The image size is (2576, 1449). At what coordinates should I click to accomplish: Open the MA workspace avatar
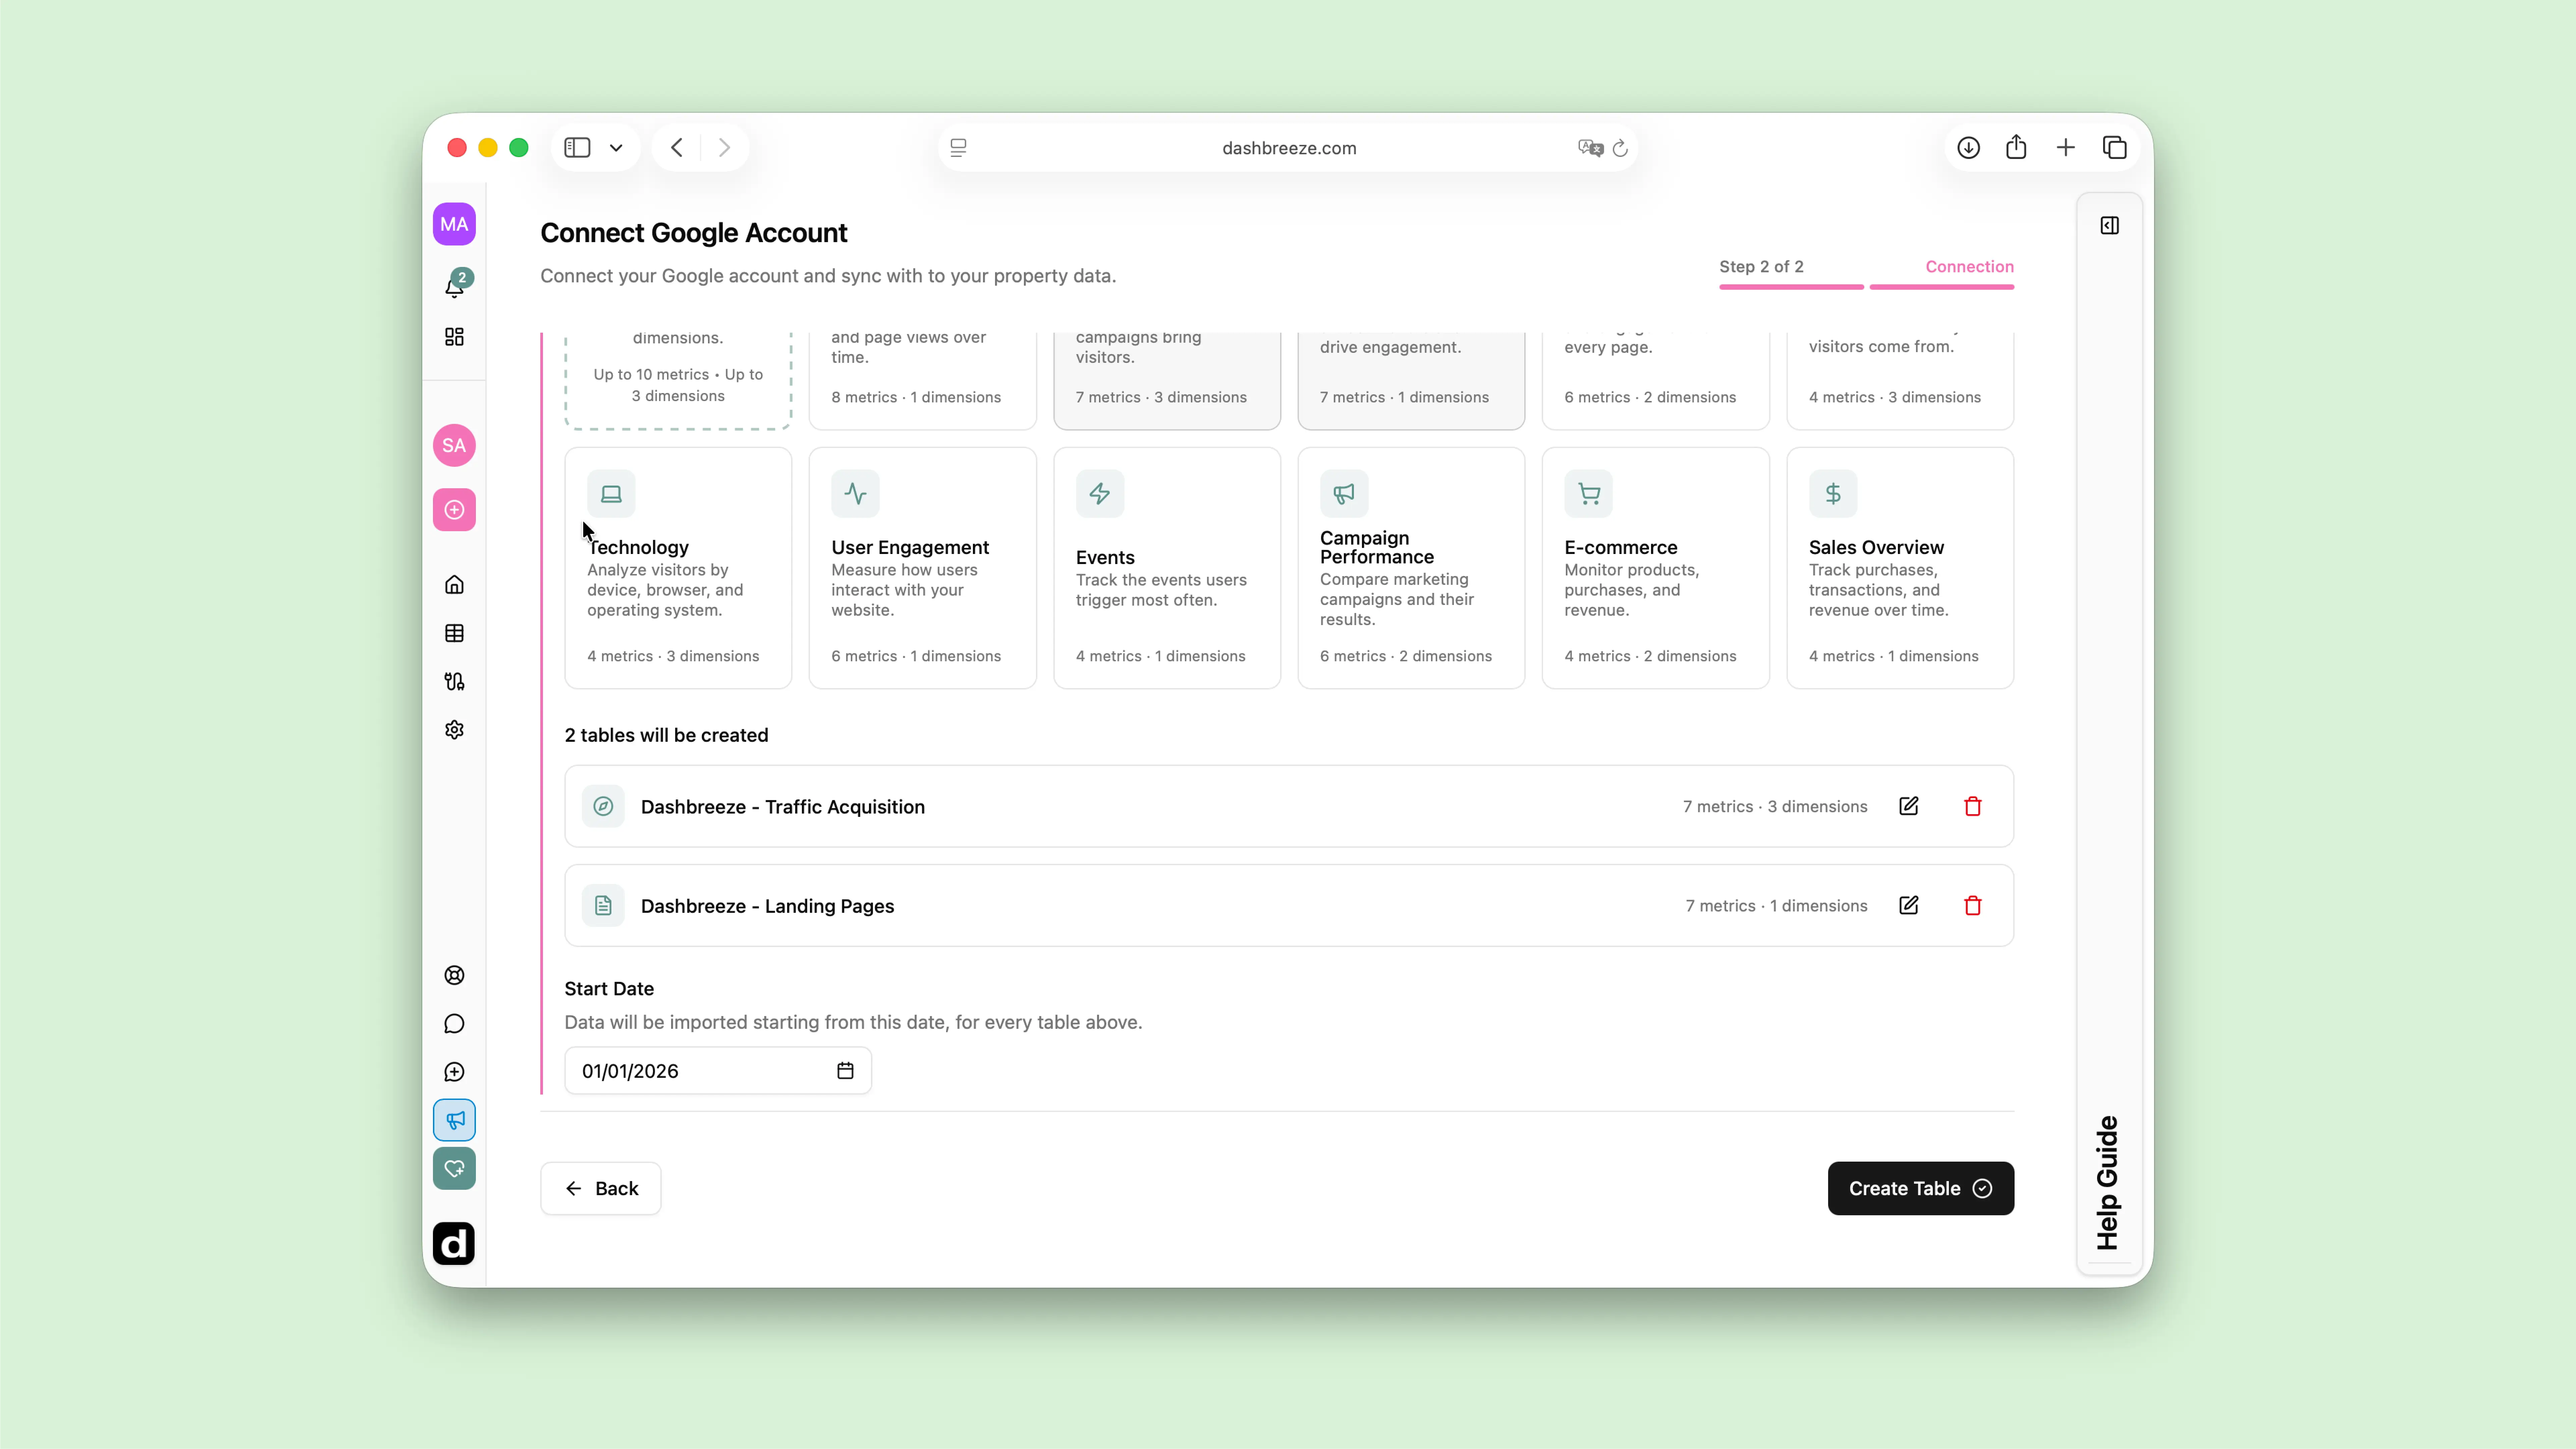click(x=454, y=224)
